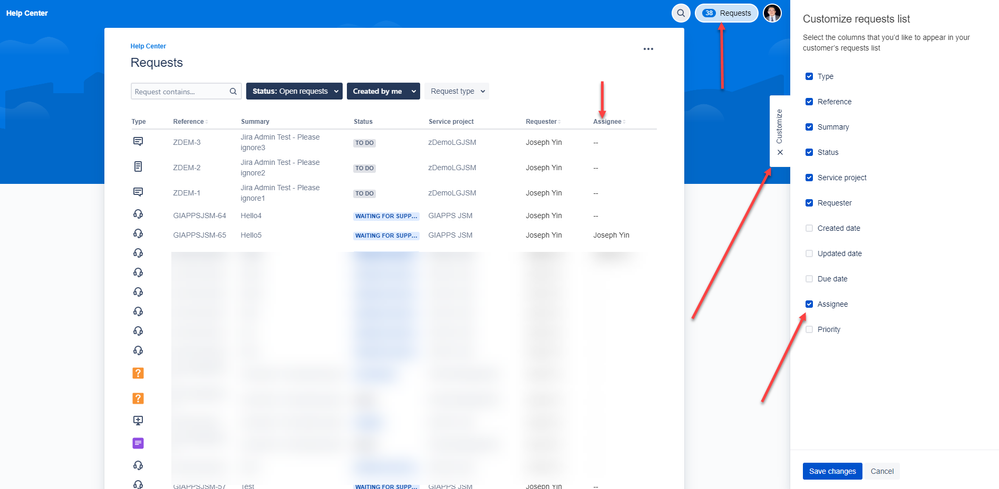This screenshot has width=999, height=489.
Task: Uncheck the Type column checkbox
Action: [809, 76]
